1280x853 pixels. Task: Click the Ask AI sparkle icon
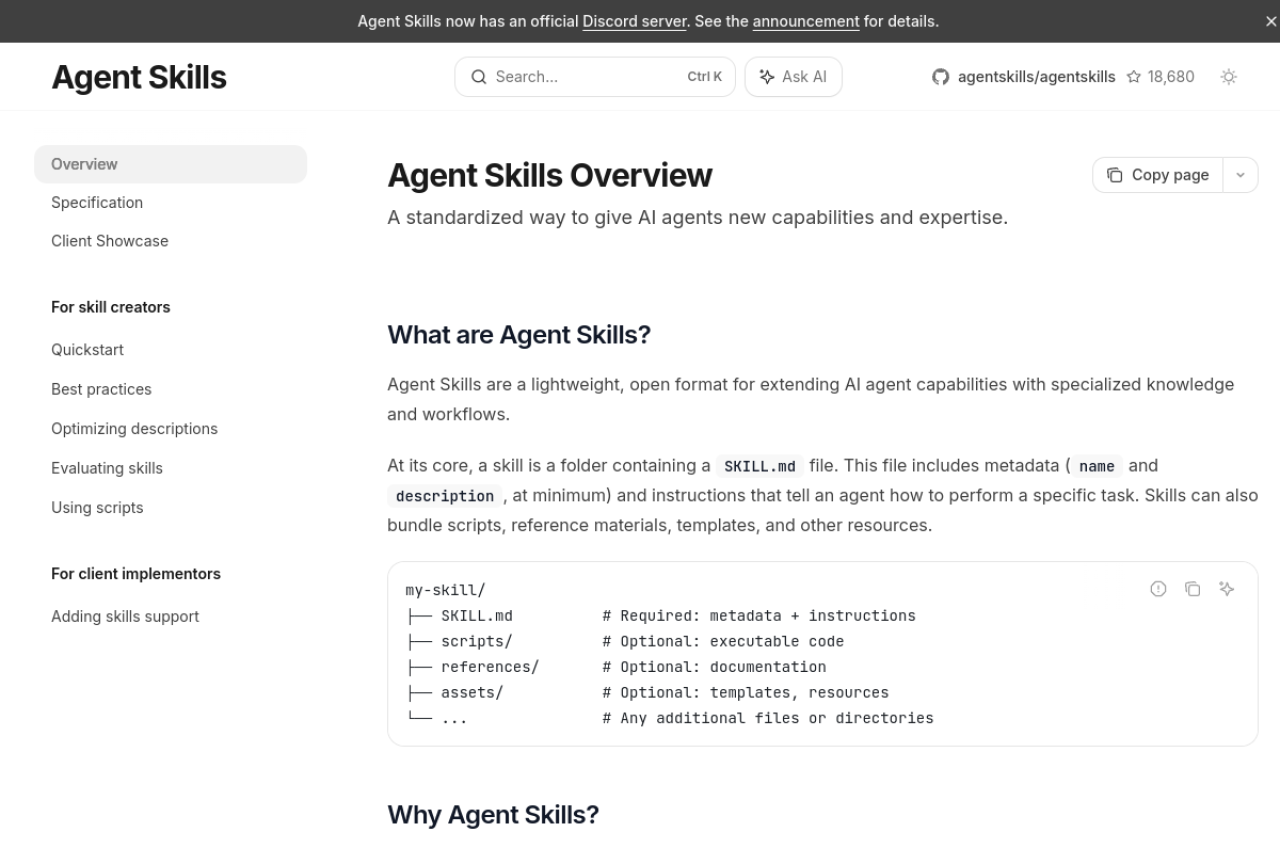[767, 77]
